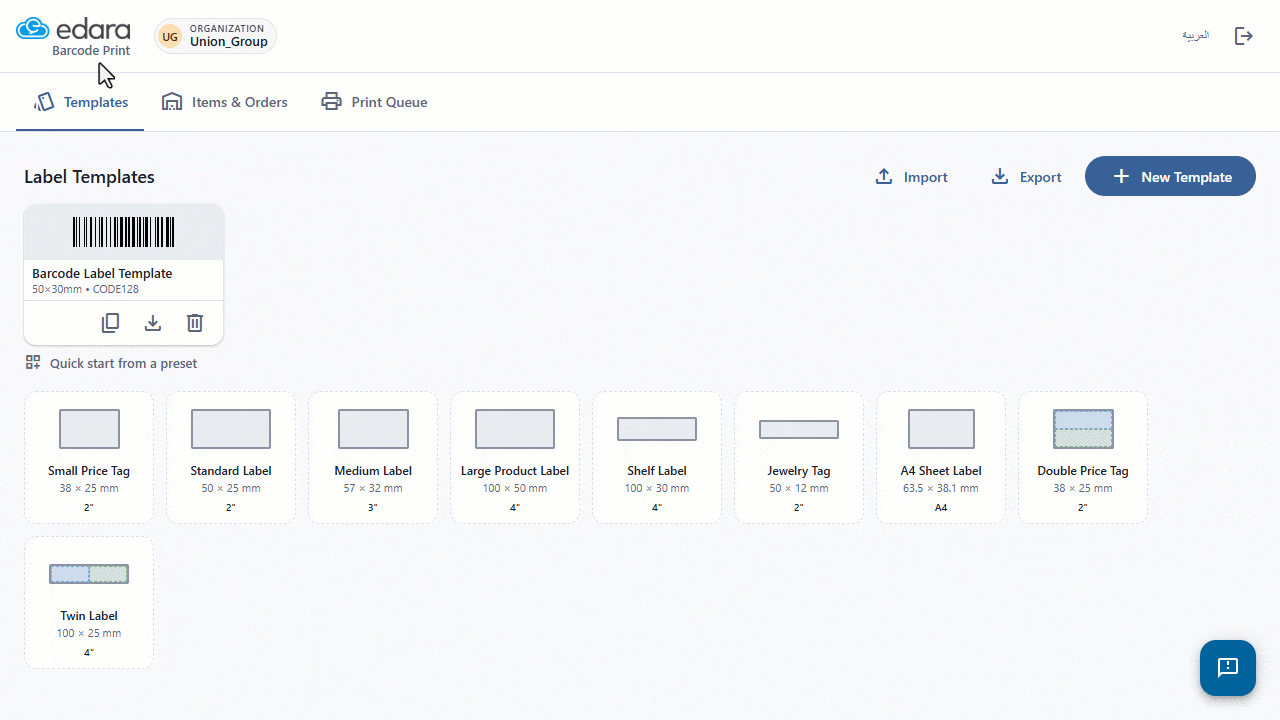
Task: Create a New Template
Action: click(x=1170, y=176)
